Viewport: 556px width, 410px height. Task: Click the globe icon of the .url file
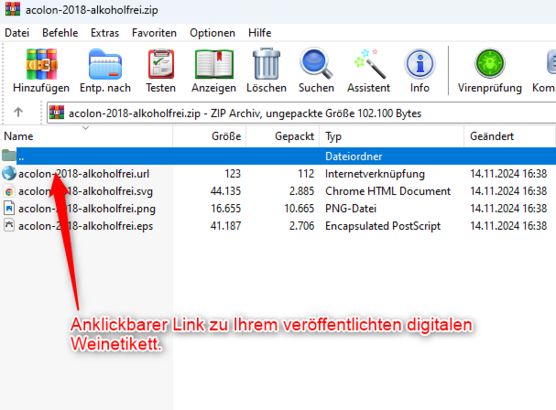[x=9, y=173]
